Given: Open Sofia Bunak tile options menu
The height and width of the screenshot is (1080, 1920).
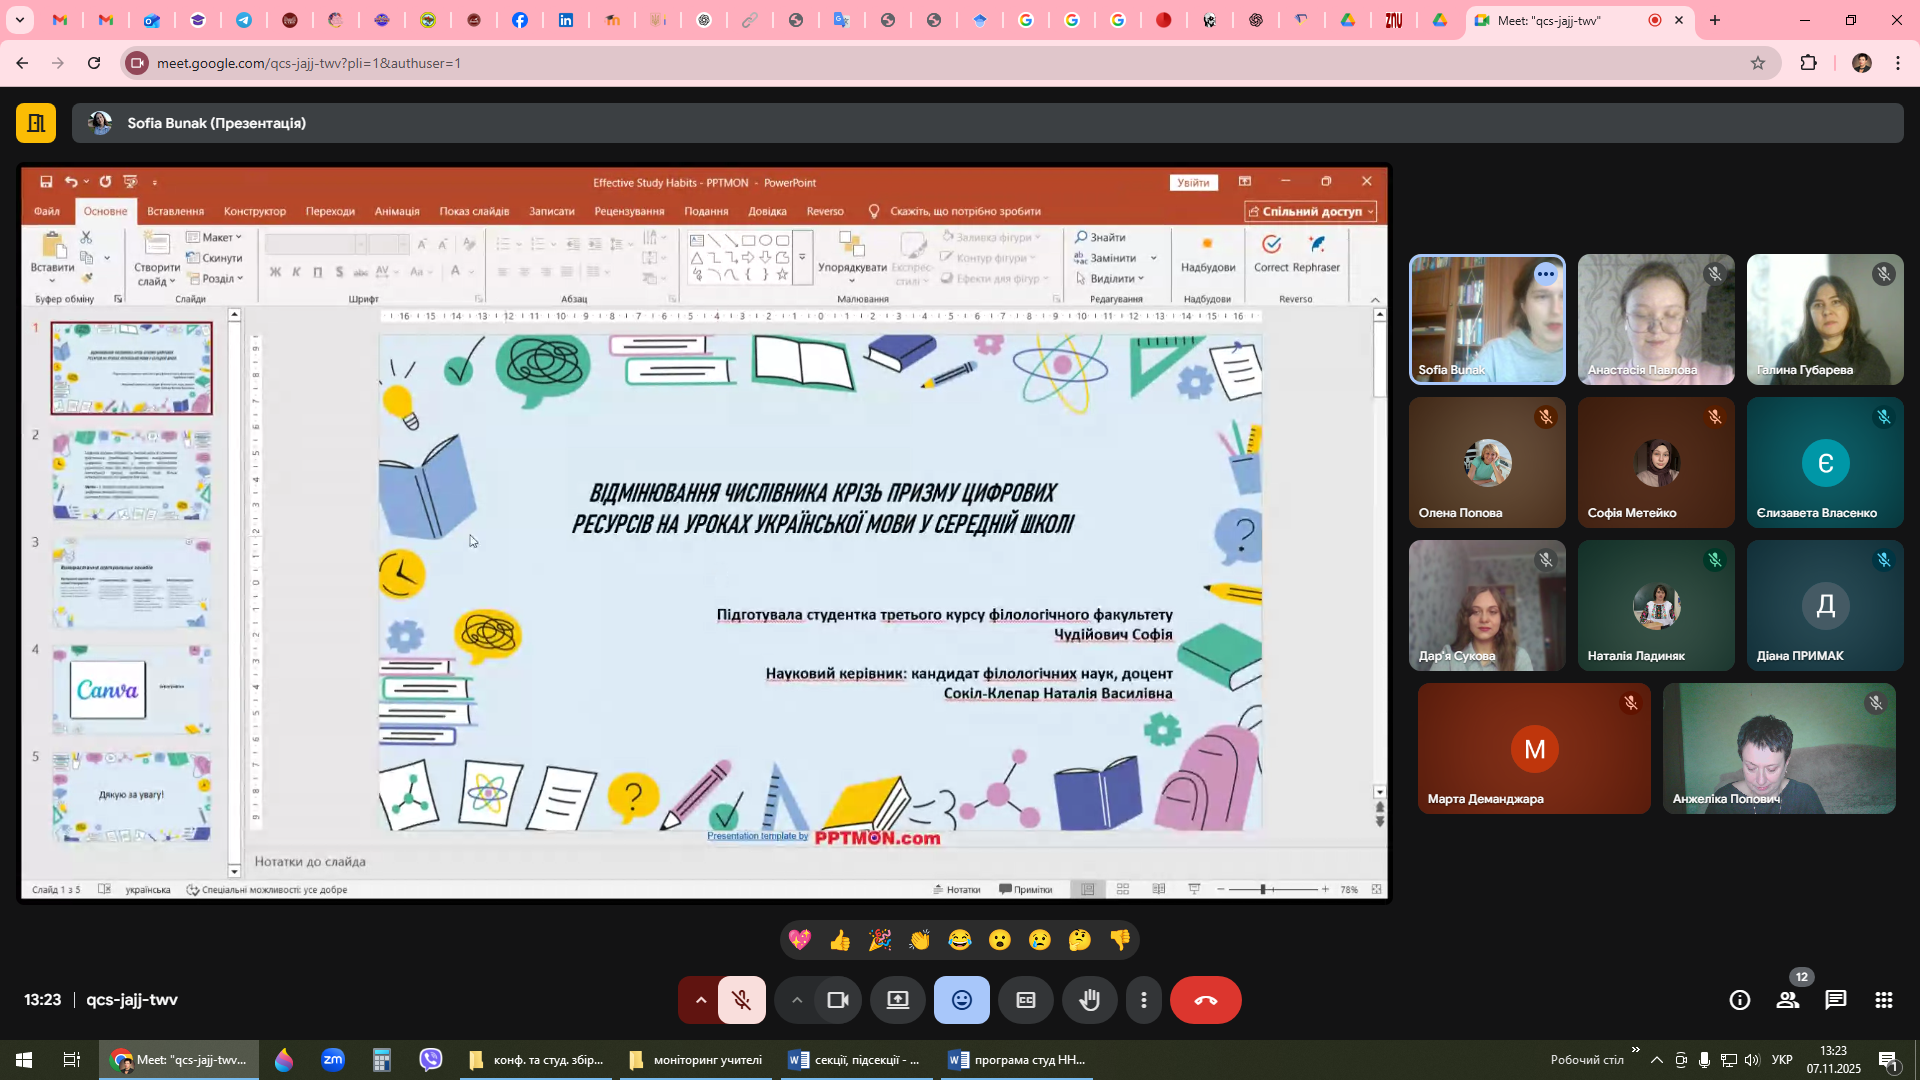Looking at the screenshot, I should pos(1546,274).
